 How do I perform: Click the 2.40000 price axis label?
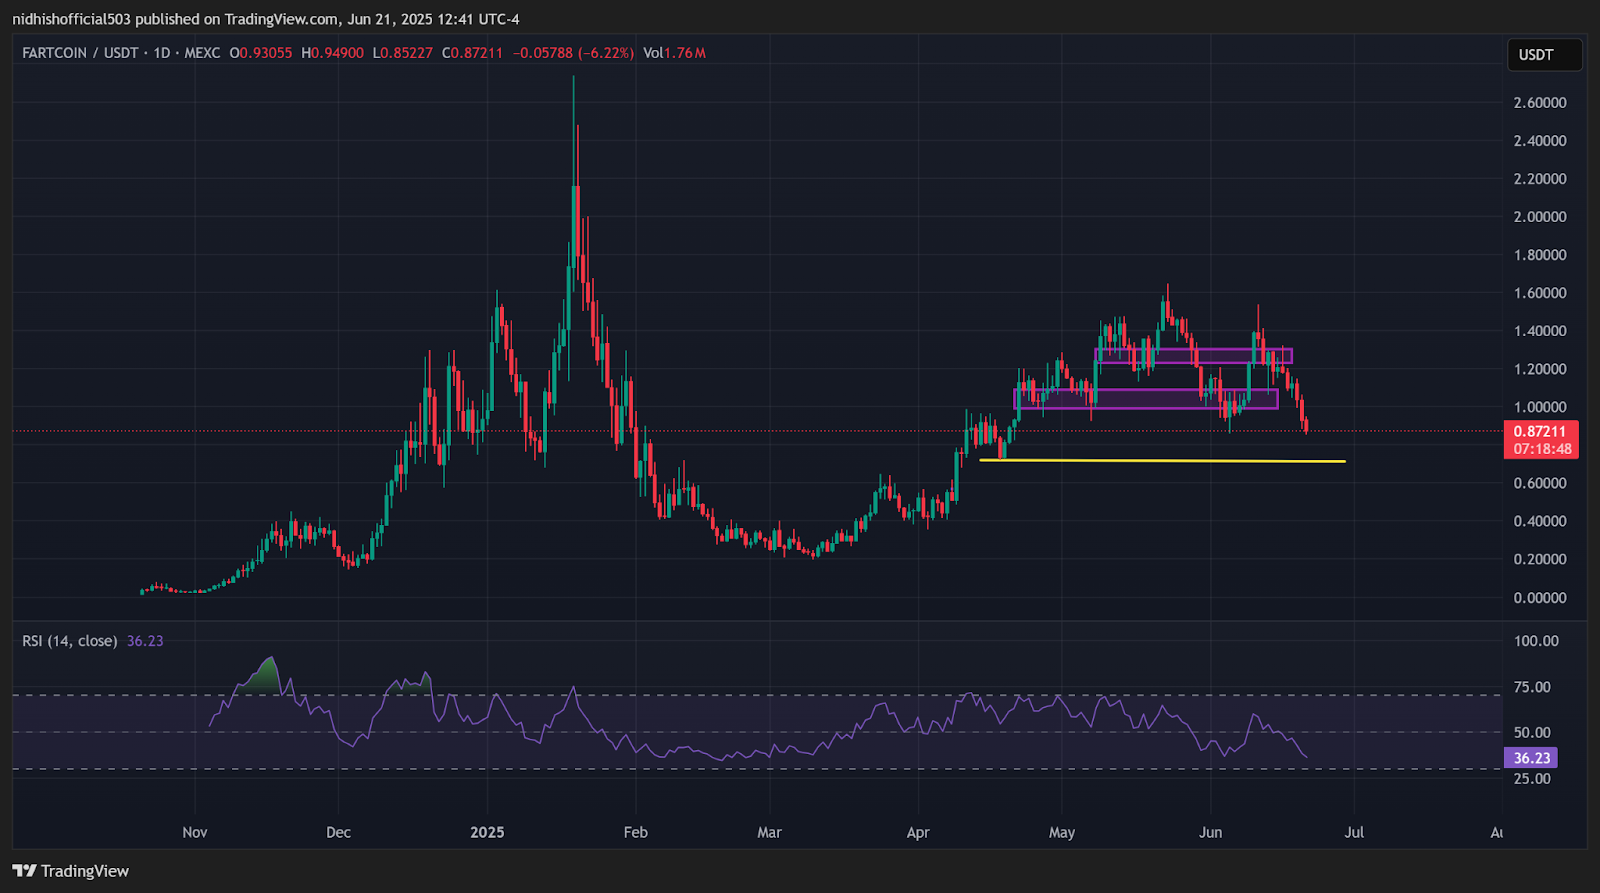1540,141
